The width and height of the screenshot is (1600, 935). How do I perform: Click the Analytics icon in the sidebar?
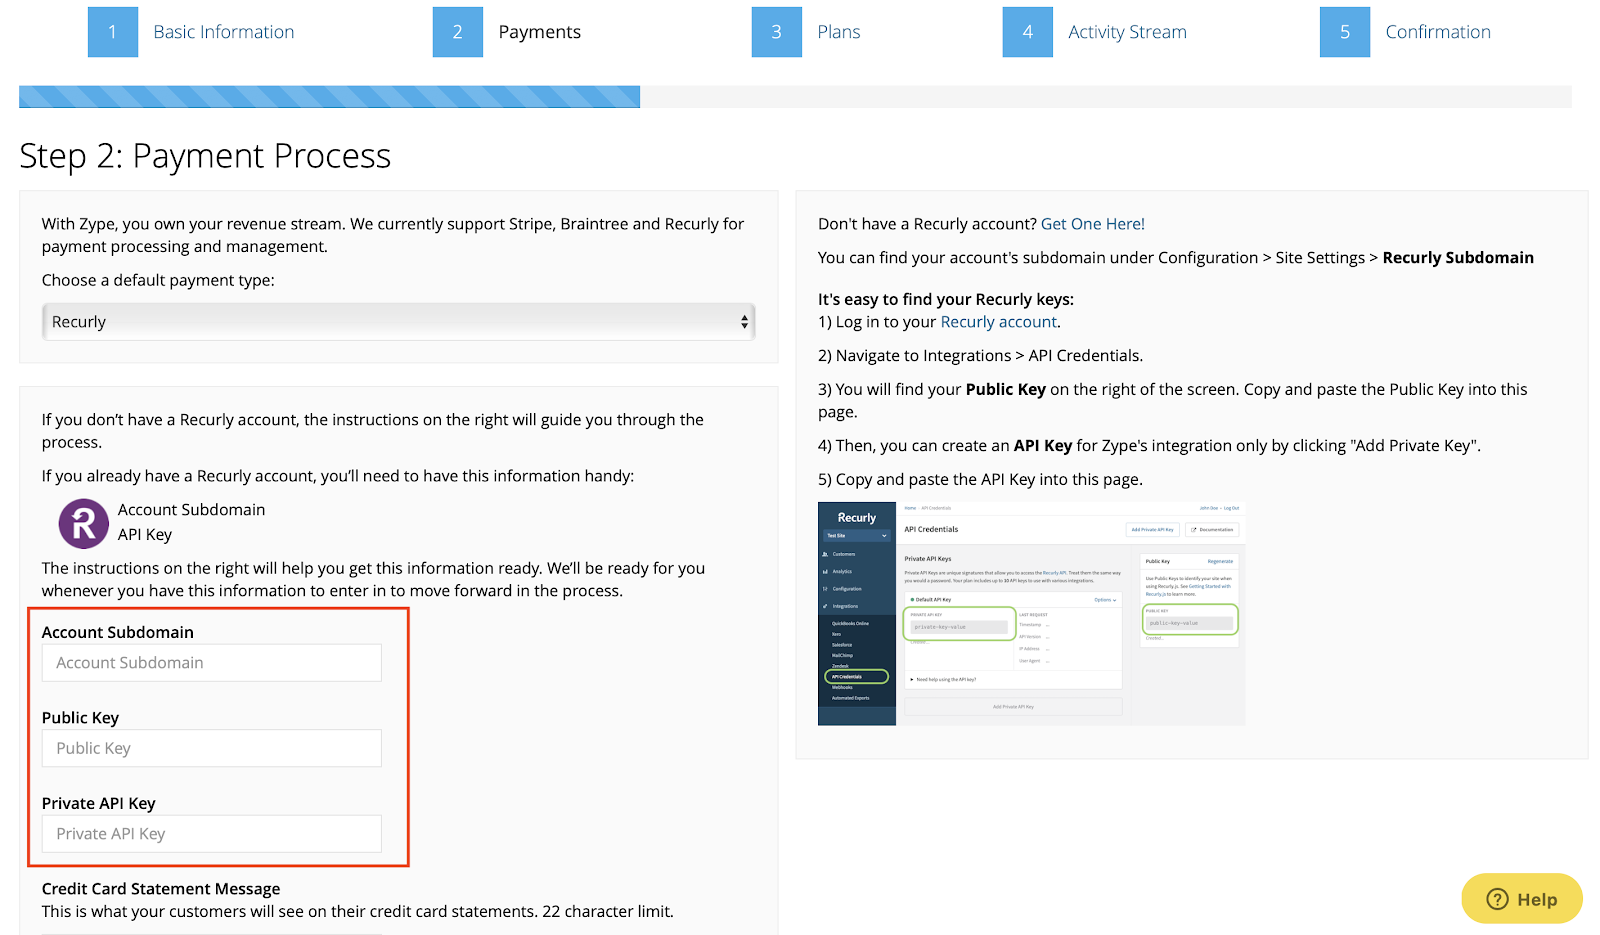pos(825,572)
